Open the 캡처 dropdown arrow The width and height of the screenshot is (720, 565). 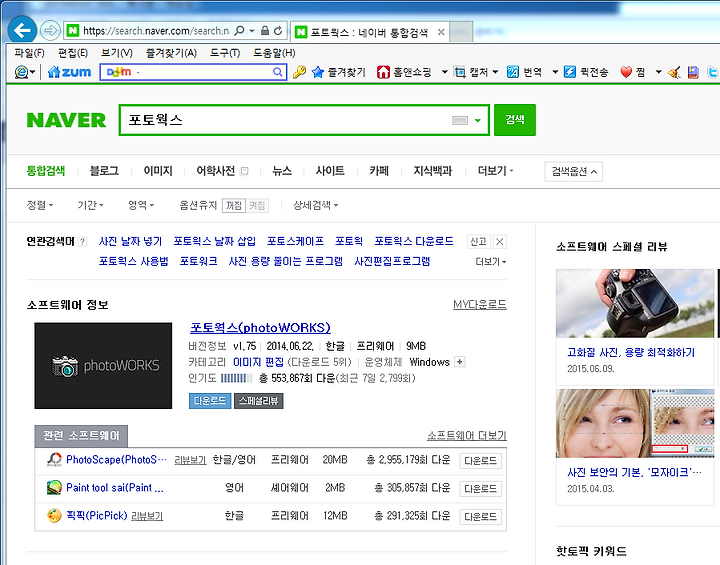coord(495,72)
